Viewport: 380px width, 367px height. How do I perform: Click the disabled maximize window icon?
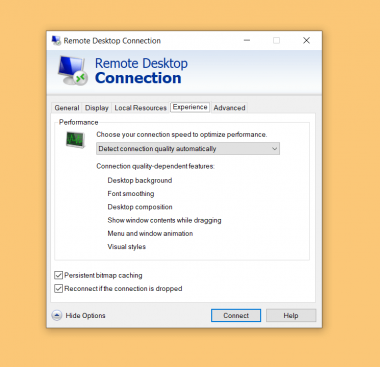pos(276,40)
